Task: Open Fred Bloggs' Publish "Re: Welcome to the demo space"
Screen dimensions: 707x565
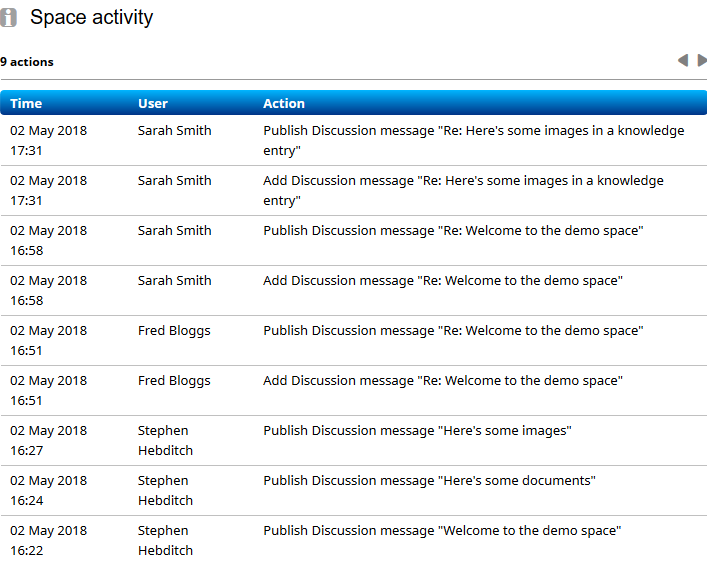Action: click(453, 331)
